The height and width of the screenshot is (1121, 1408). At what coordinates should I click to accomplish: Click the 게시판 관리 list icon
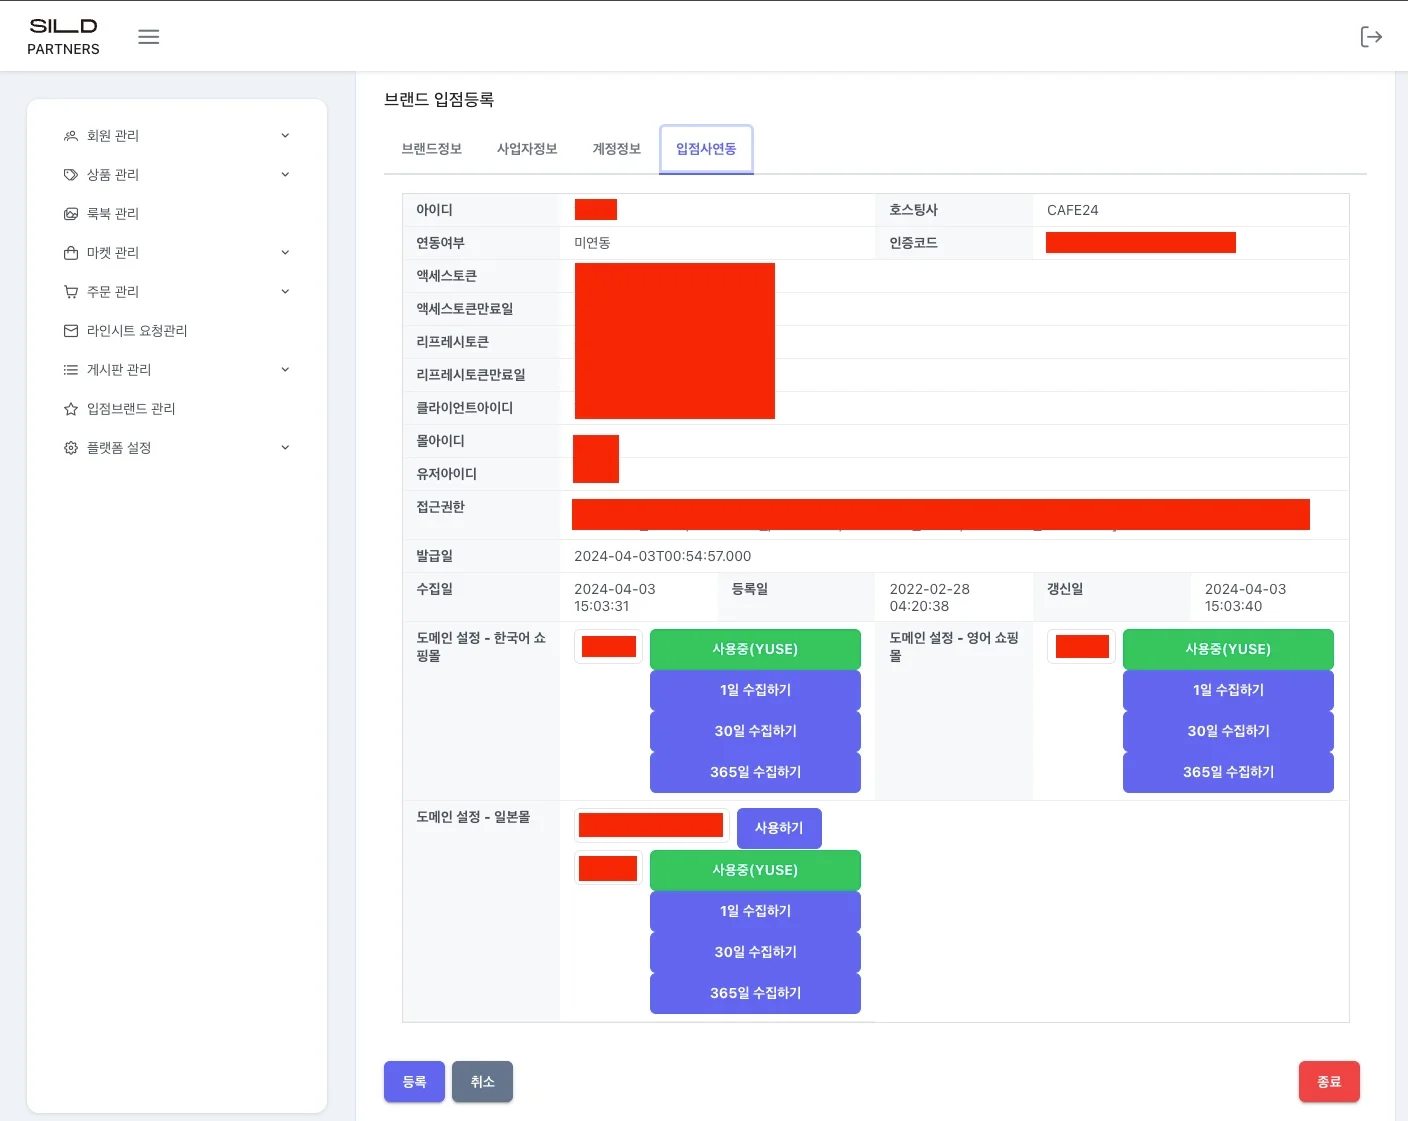(71, 370)
